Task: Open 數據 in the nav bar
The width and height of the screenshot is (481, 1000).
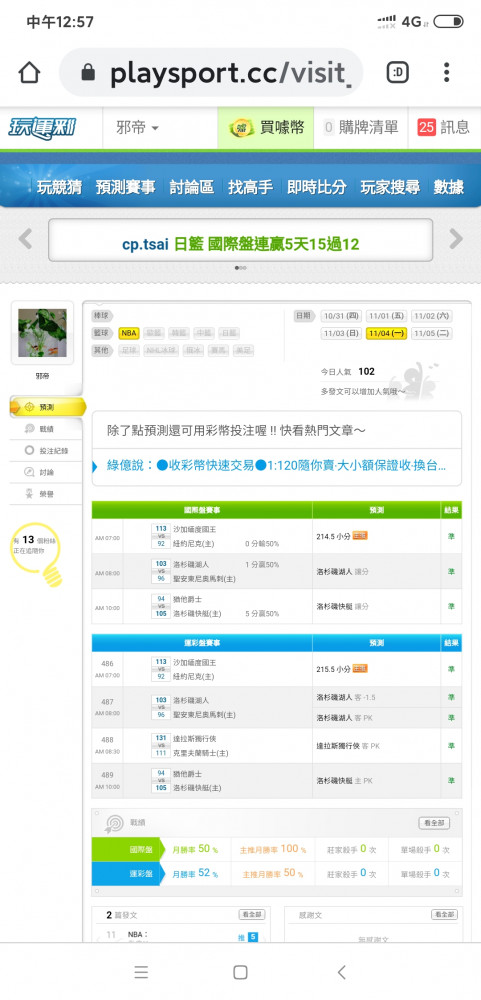Action: pyautogui.click(x=449, y=187)
